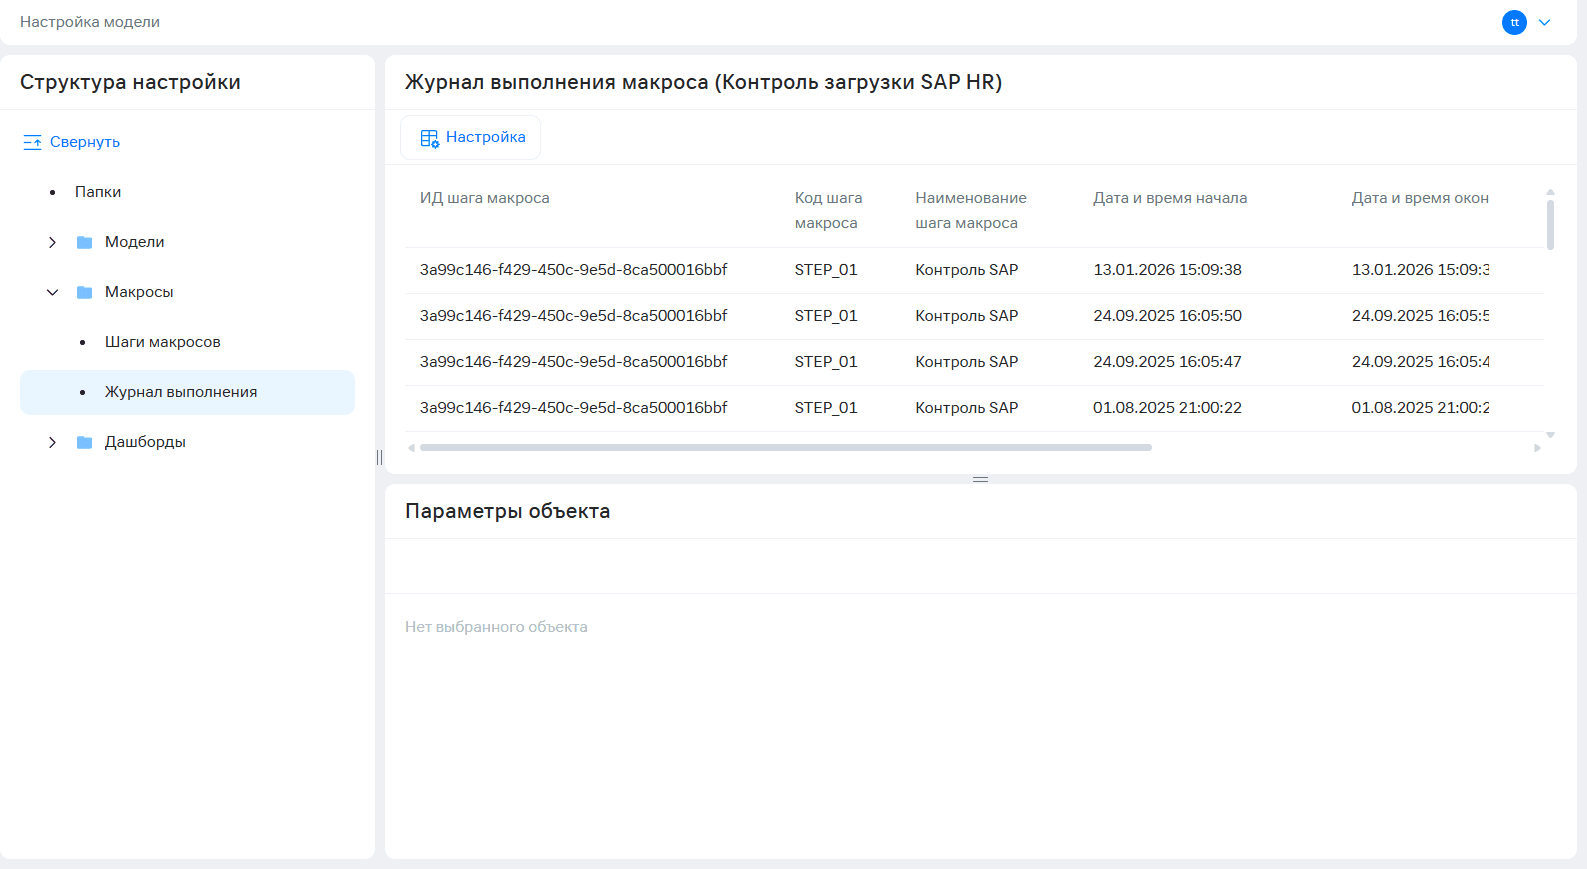Click the Дашборды folder icon
The image size is (1587, 869).
(85, 442)
